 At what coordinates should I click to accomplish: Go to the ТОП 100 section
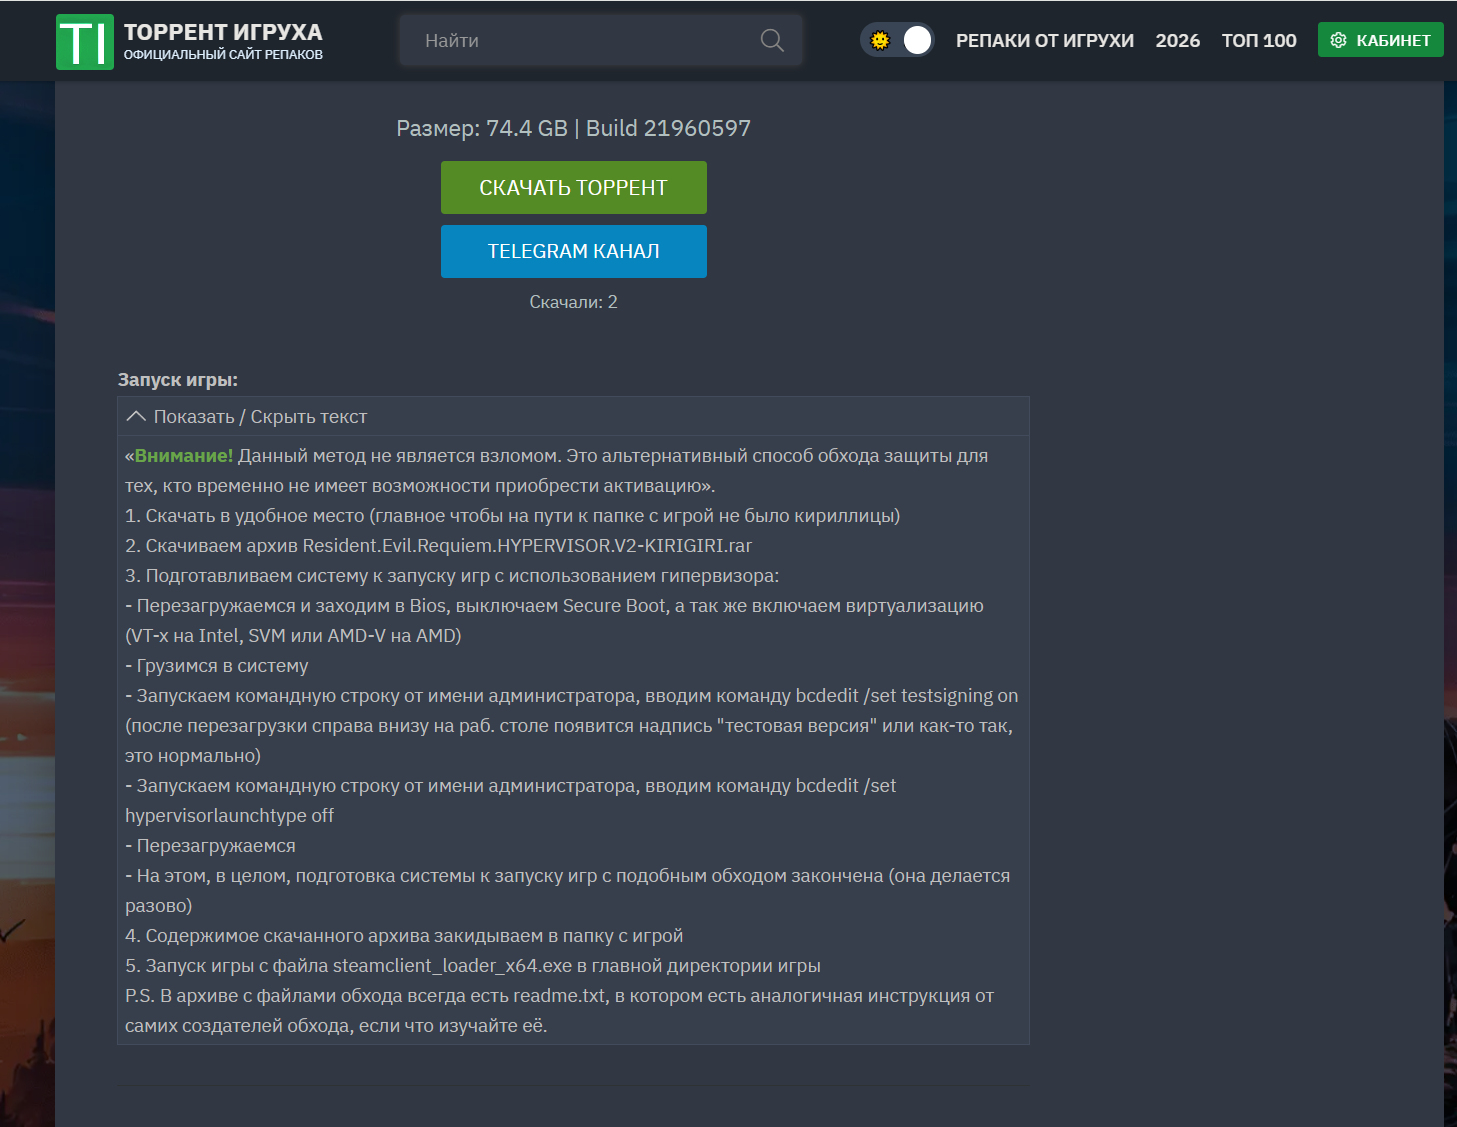[x=1258, y=40]
